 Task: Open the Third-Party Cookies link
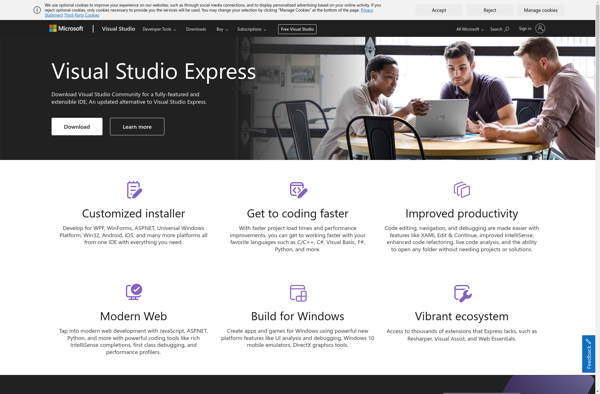[x=82, y=15]
